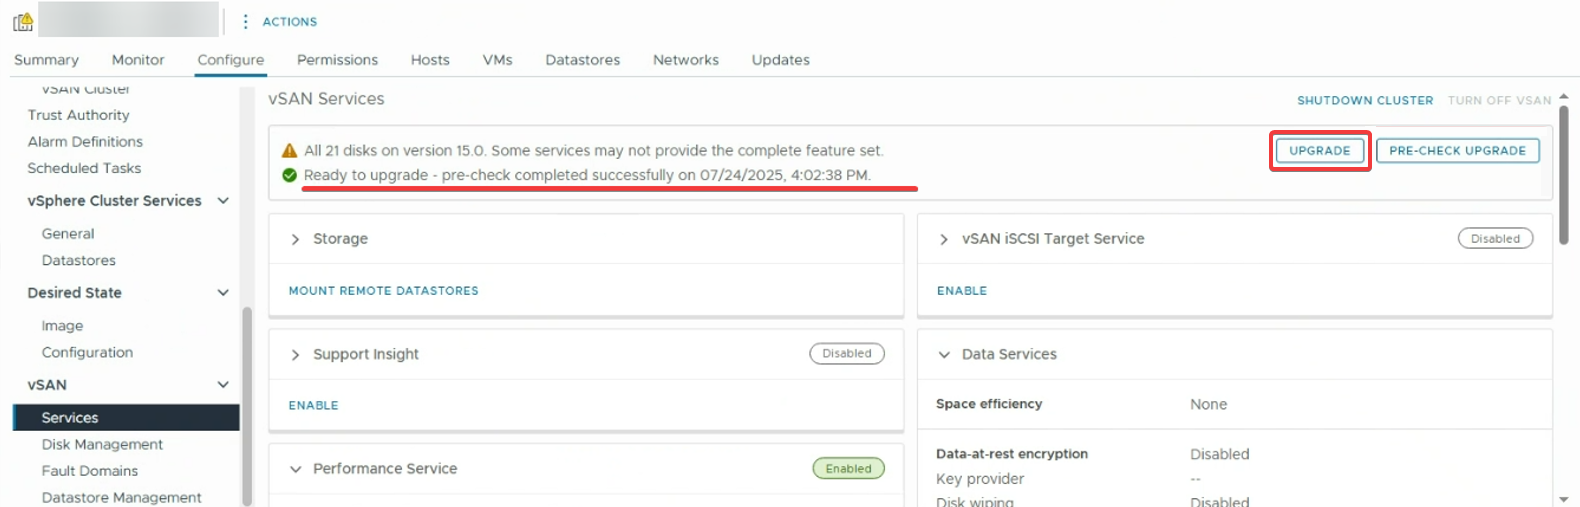1580x507 pixels.
Task: Click the yellow warning triangle icon
Action: [289, 150]
